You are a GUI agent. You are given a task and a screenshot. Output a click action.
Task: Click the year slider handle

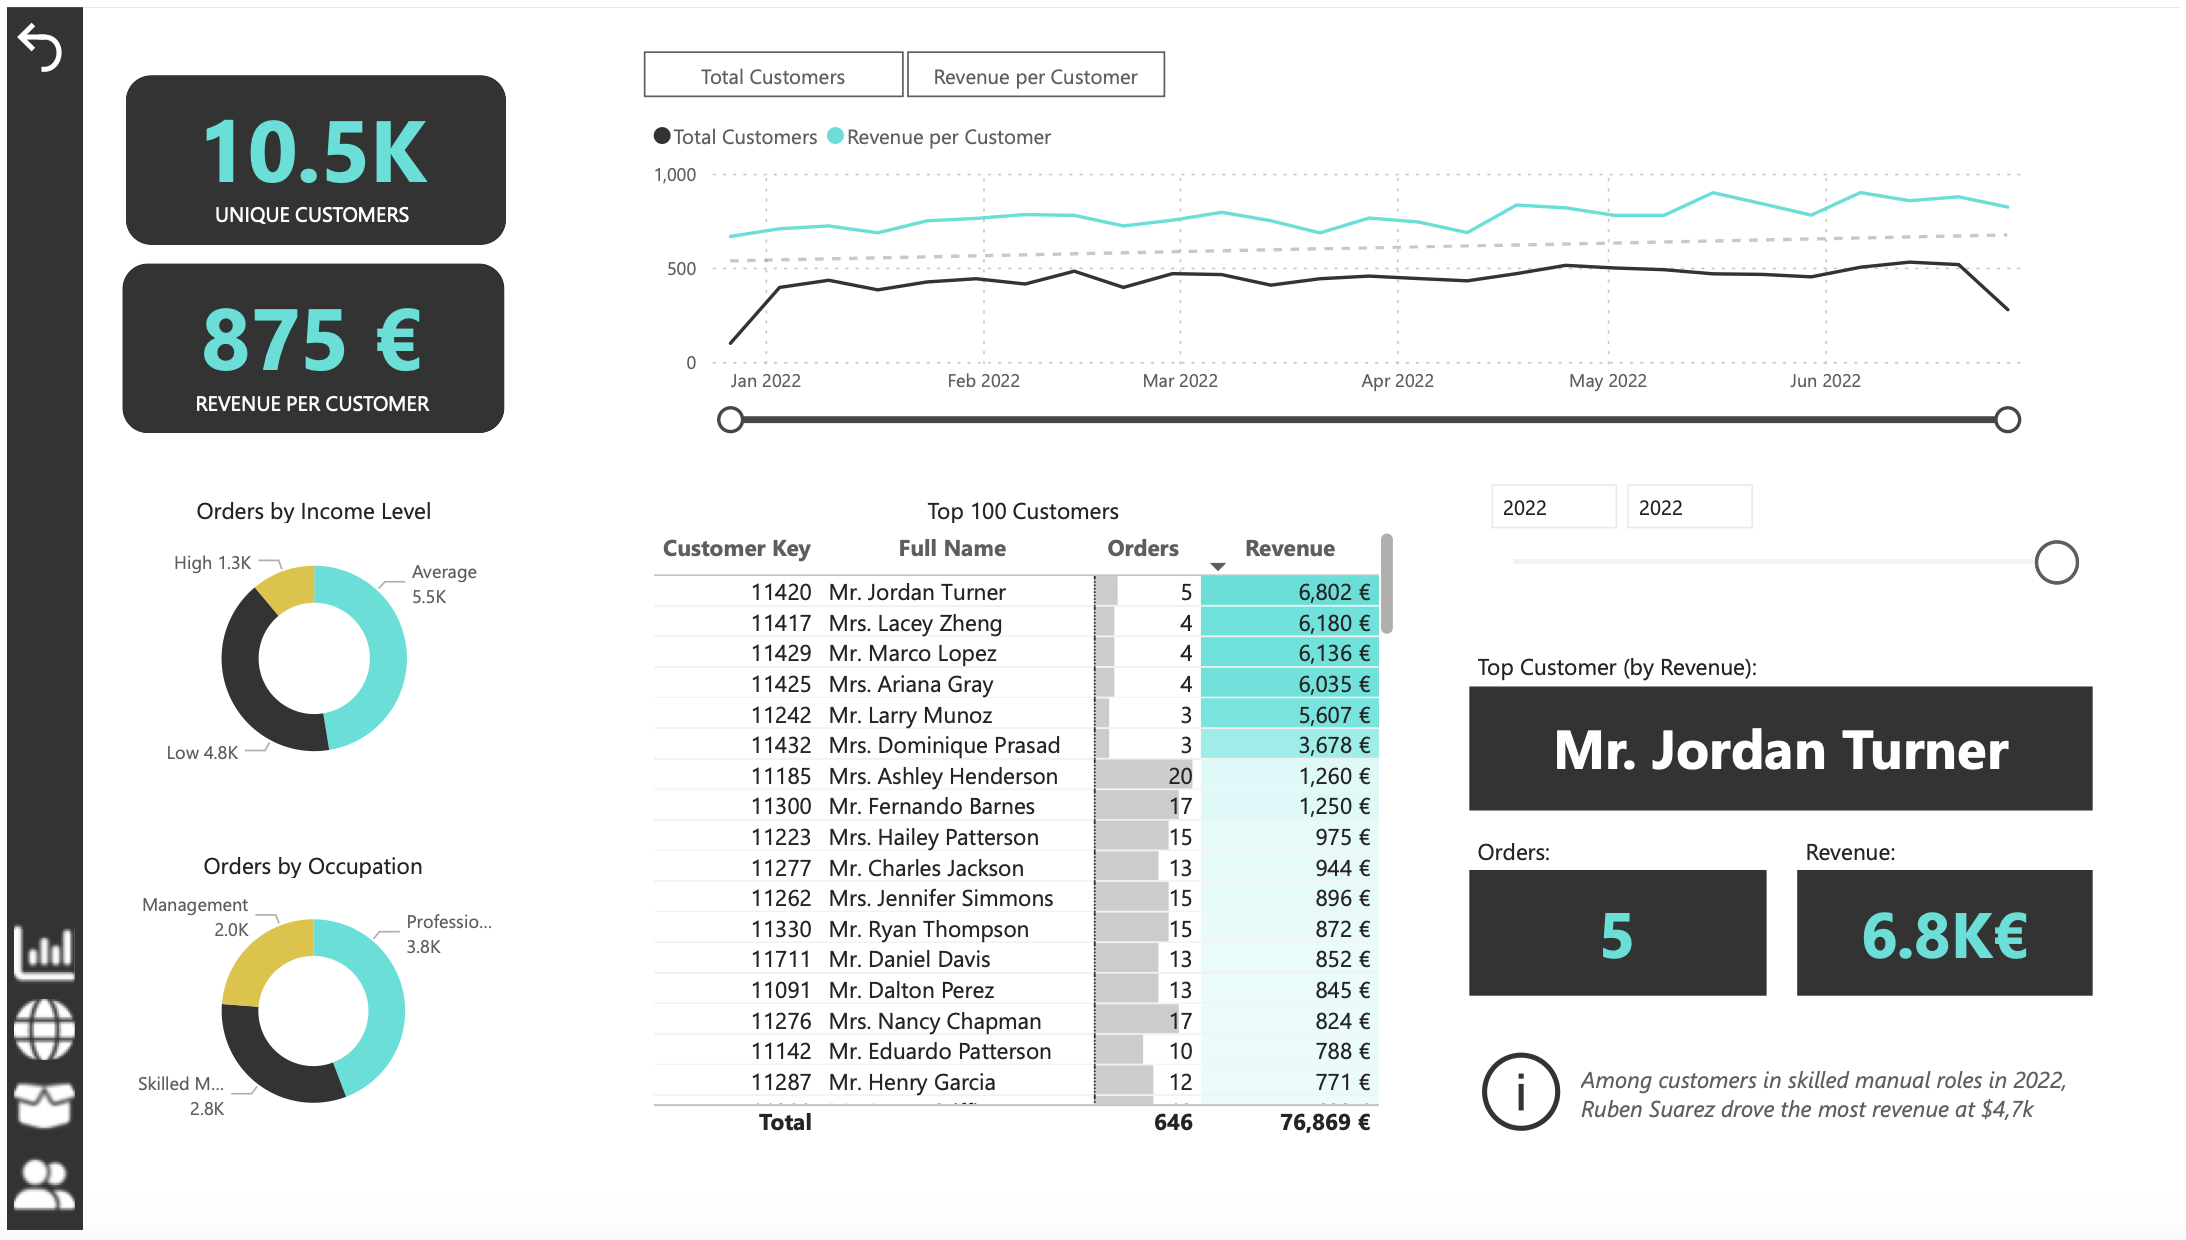[2056, 562]
